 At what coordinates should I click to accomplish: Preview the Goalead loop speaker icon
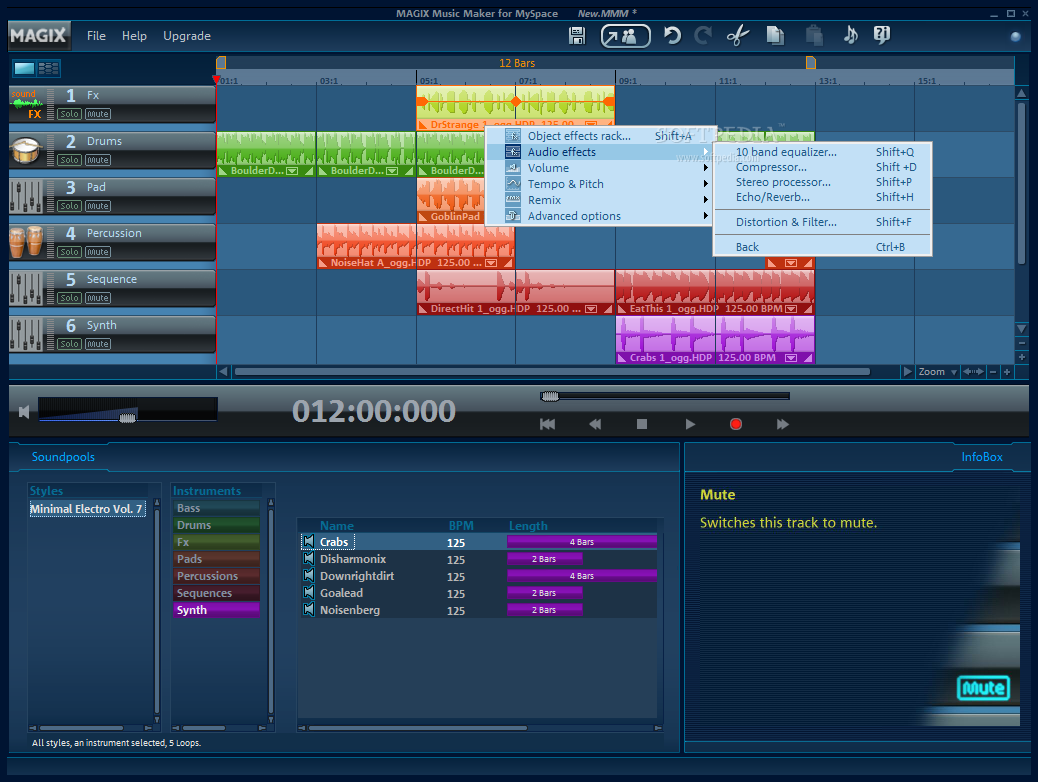point(308,593)
